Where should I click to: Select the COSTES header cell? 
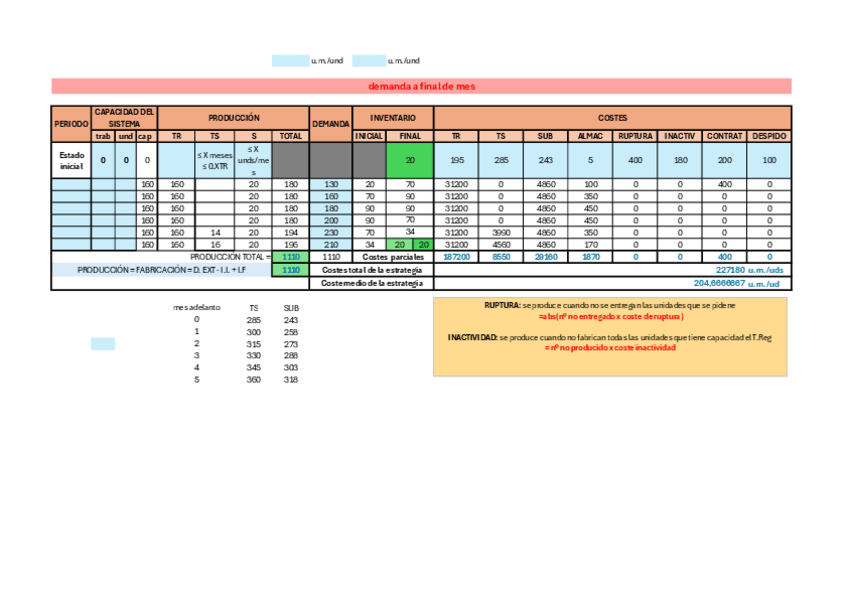tap(612, 117)
